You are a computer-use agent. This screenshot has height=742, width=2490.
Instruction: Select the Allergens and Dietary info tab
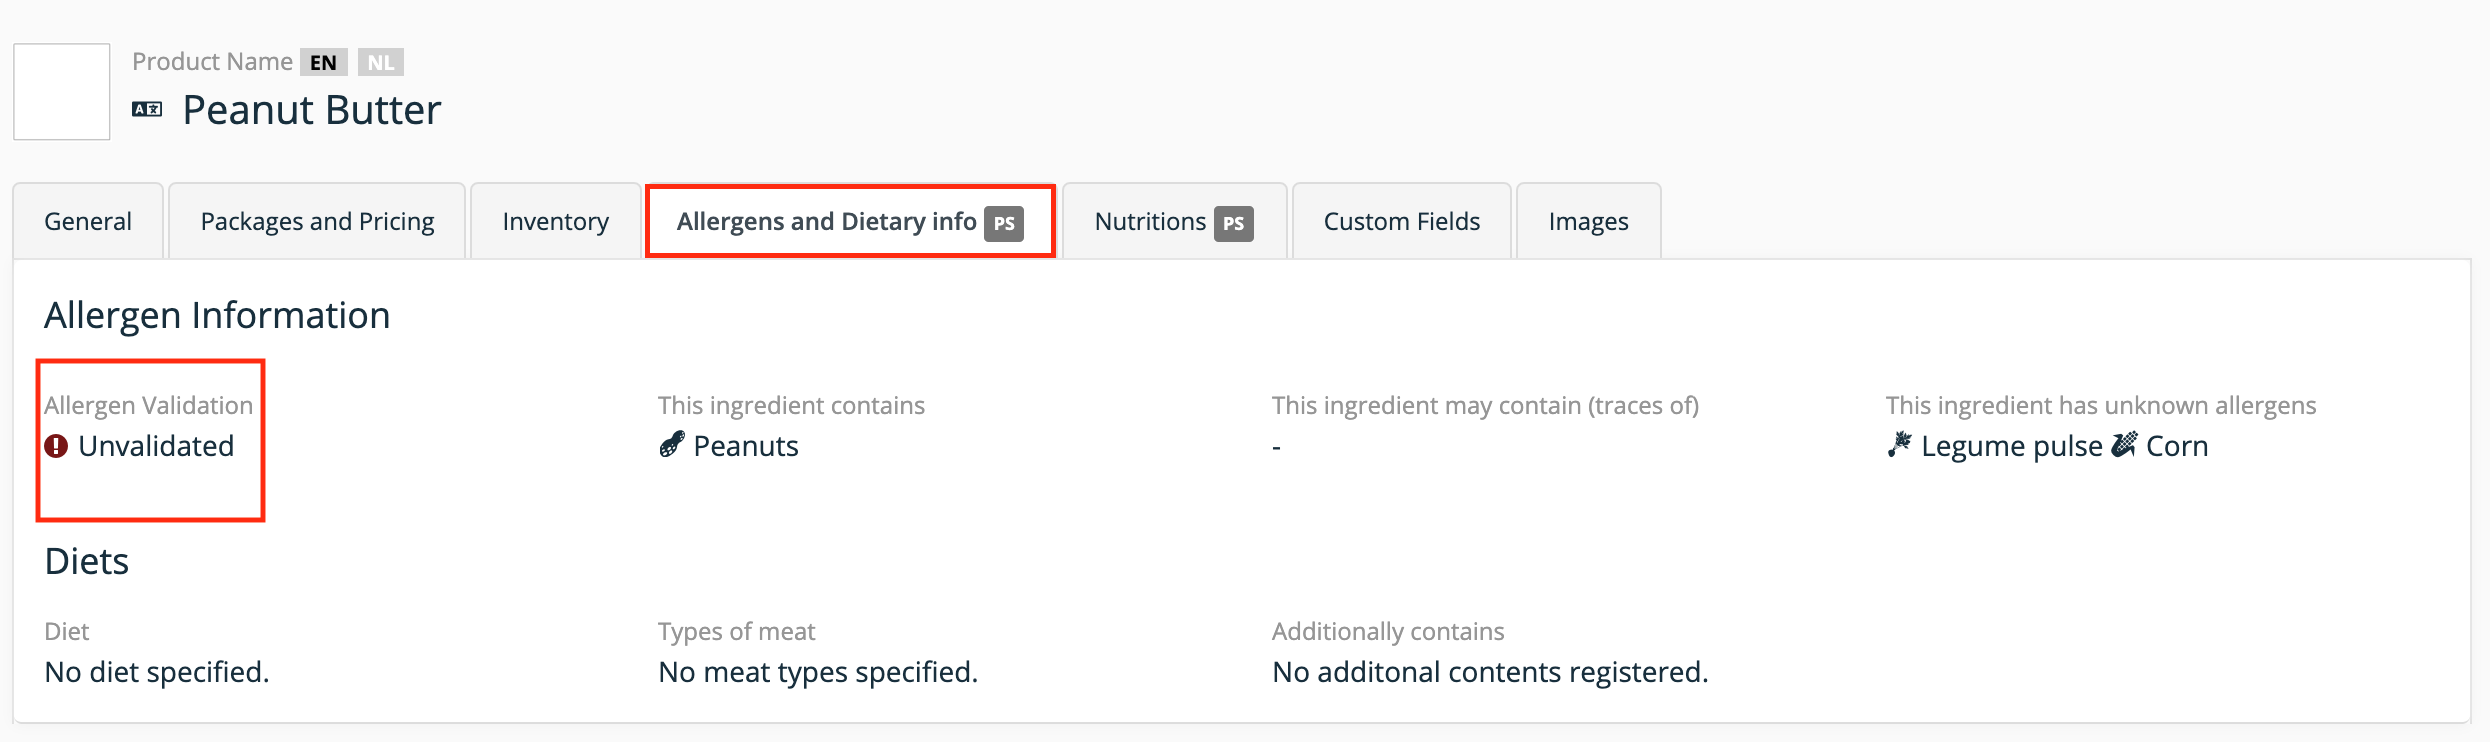tap(850, 221)
